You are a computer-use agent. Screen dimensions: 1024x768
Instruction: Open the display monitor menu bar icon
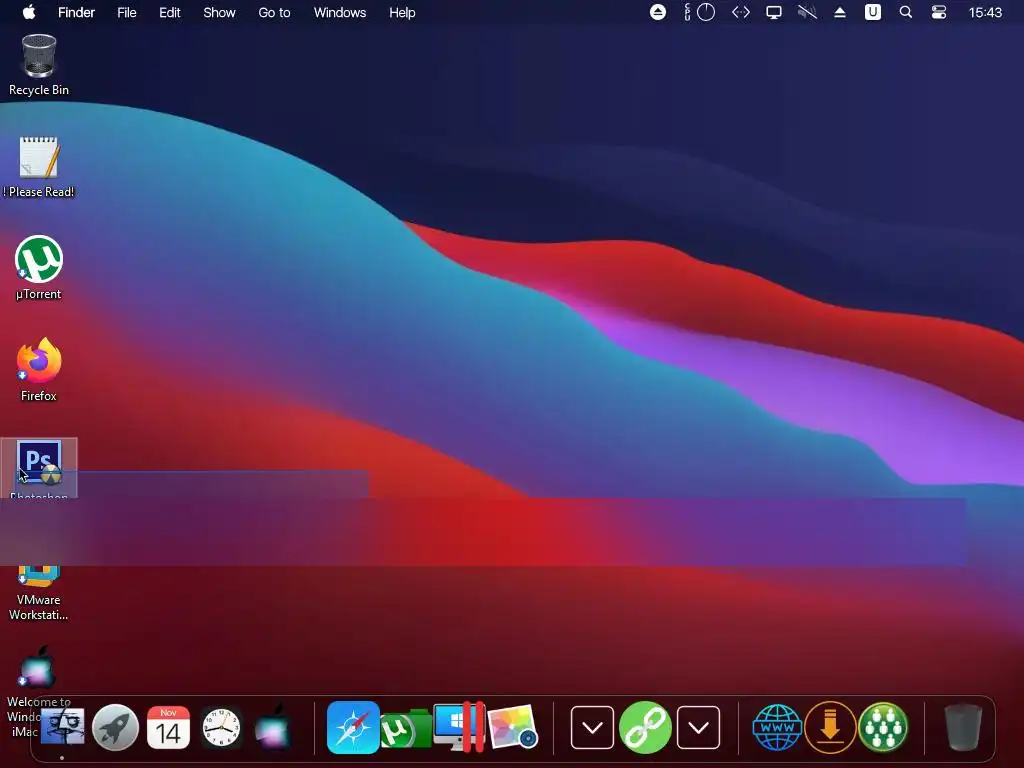[x=774, y=12]
